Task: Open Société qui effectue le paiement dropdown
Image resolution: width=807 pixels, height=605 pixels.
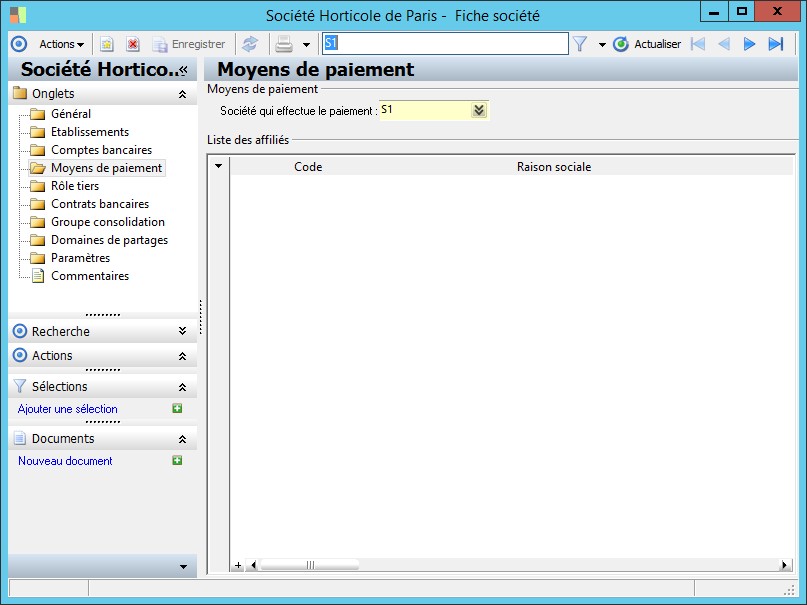Action: tap(479, 110)
